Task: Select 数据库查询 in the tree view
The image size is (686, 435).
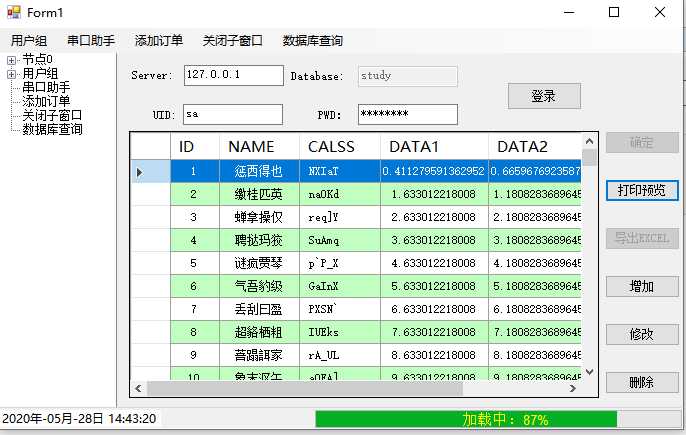Action: (x=52, y=129)
